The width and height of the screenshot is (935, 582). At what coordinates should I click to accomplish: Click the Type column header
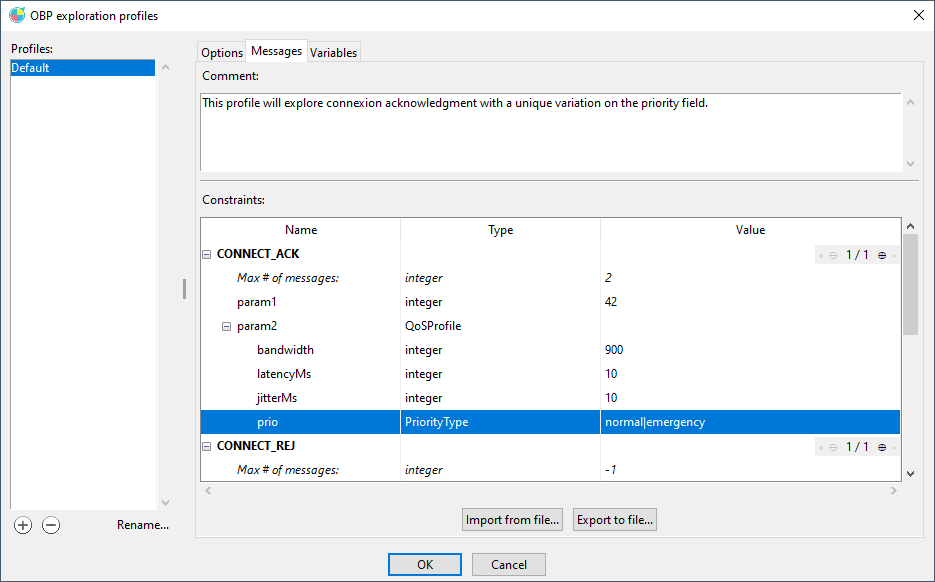(x=500, y=230)
